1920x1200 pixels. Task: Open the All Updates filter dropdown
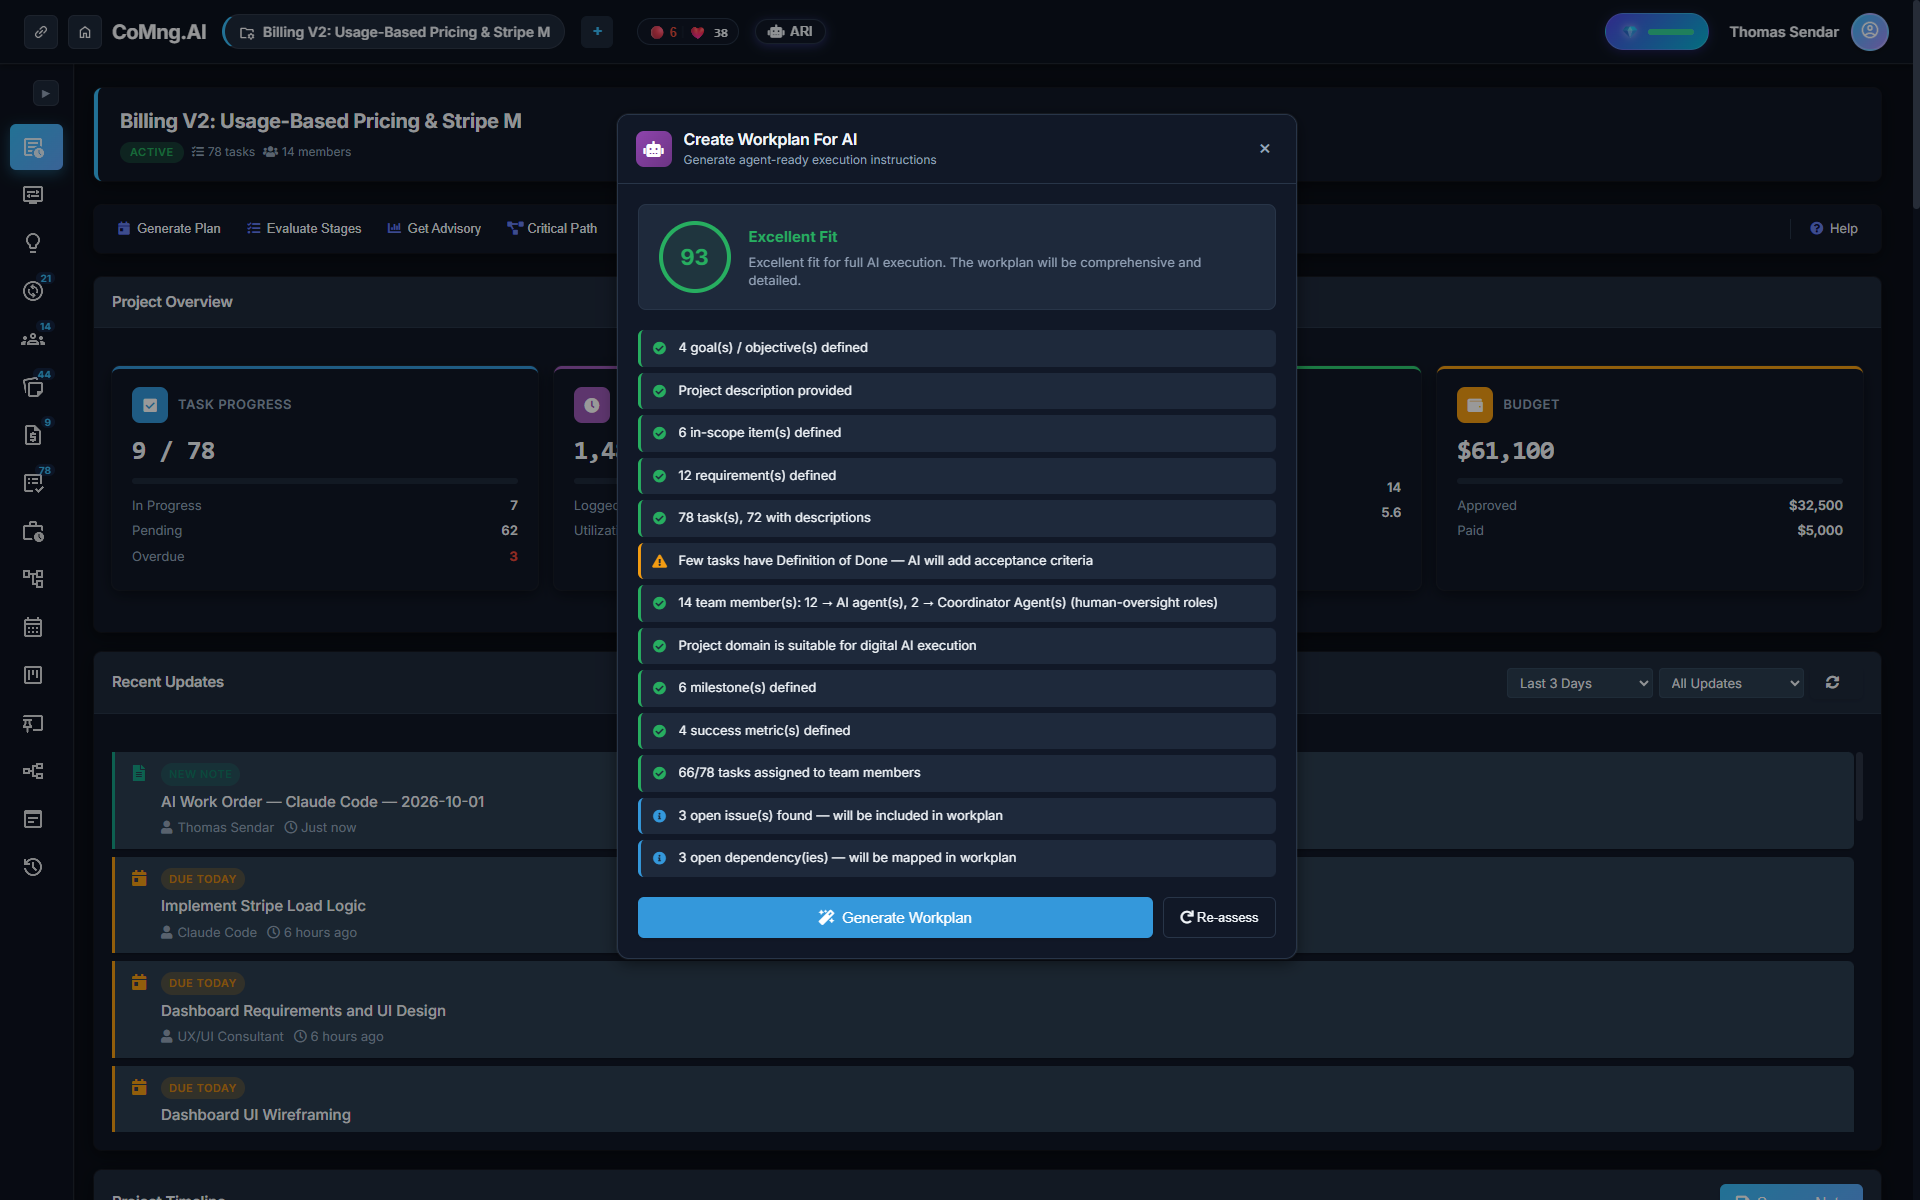[1731, 683]
